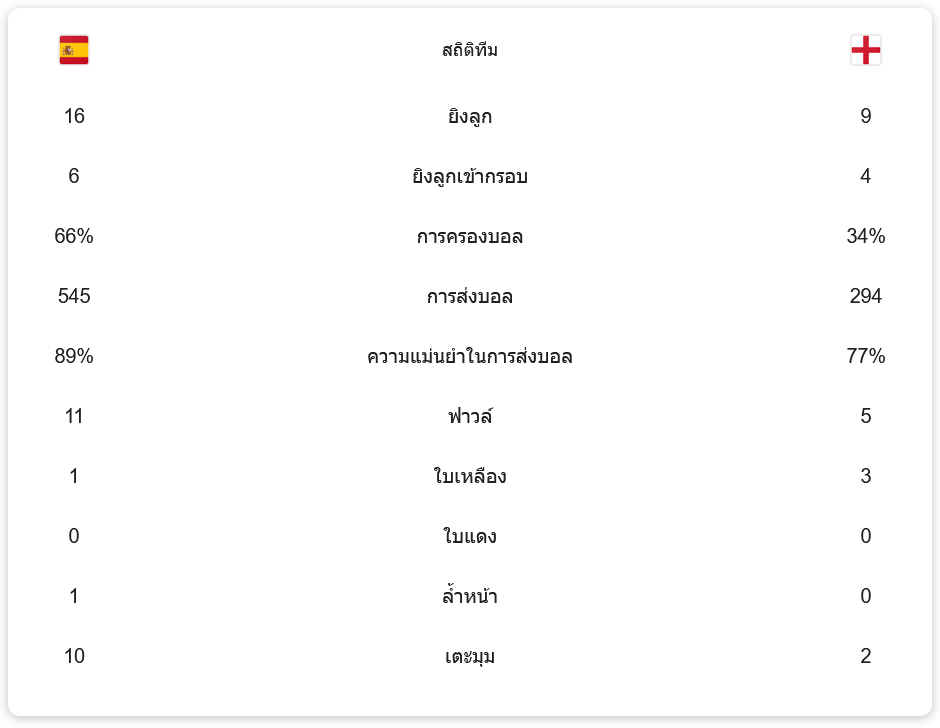Click Spain's 545 passes value
This screenshot has height=728, width=940.
click(x=74, y=296)
